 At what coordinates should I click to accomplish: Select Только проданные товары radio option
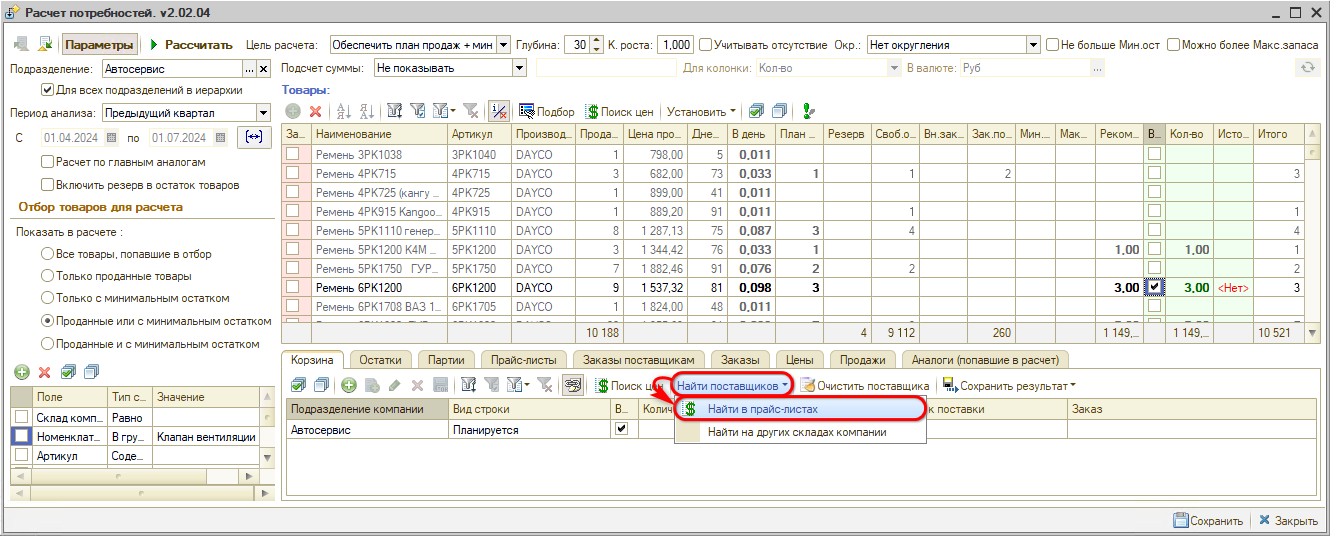coord(47,276)
